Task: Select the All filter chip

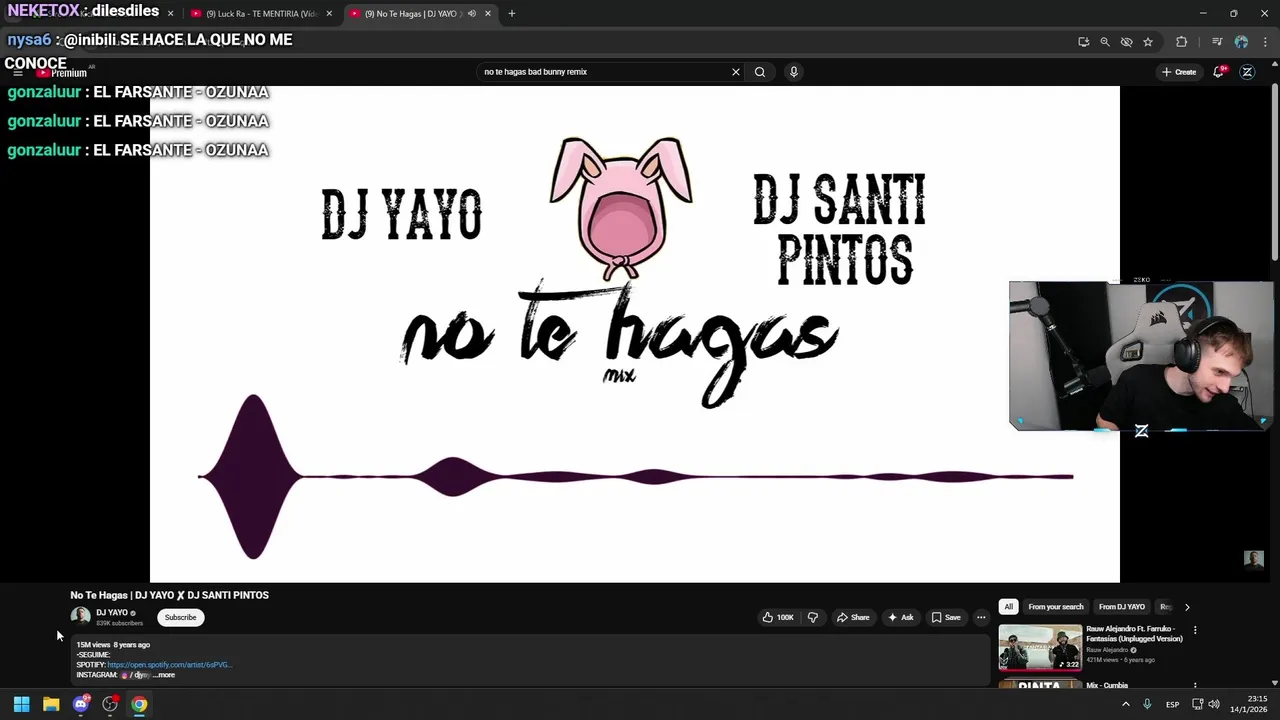Action: point(1008,607)
